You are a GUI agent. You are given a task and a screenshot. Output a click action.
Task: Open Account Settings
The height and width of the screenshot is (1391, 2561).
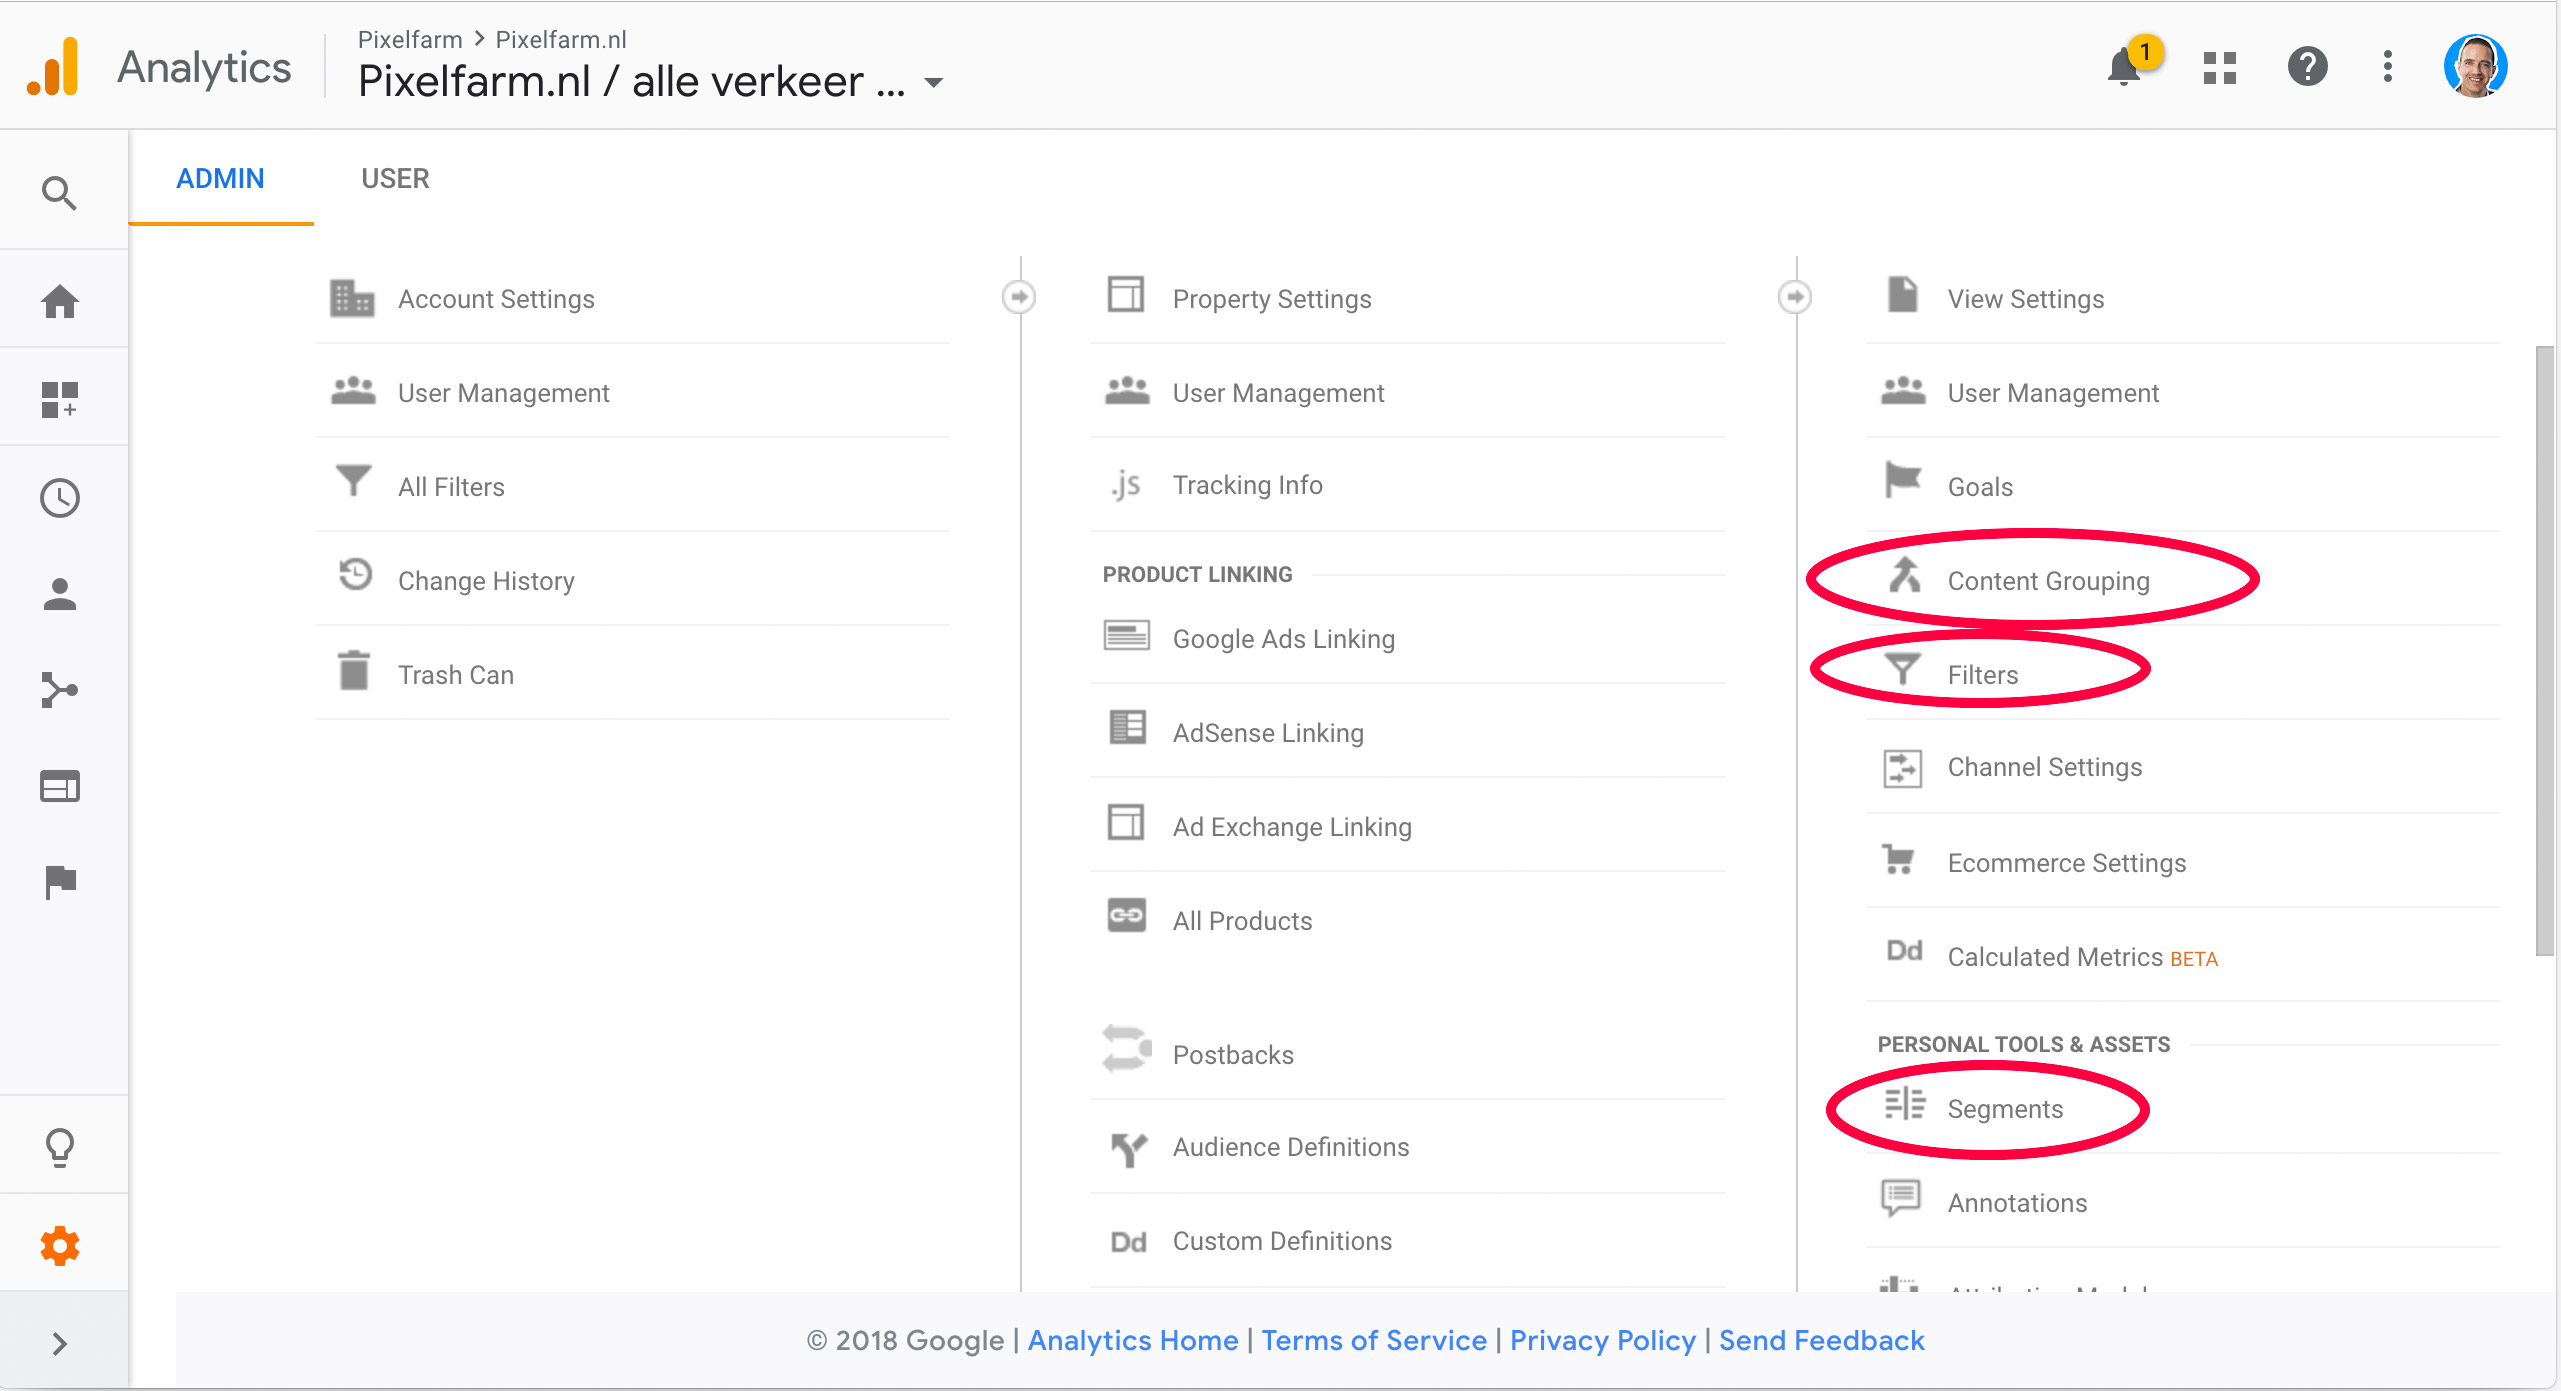pyautogui.click(x=632, y=298)
